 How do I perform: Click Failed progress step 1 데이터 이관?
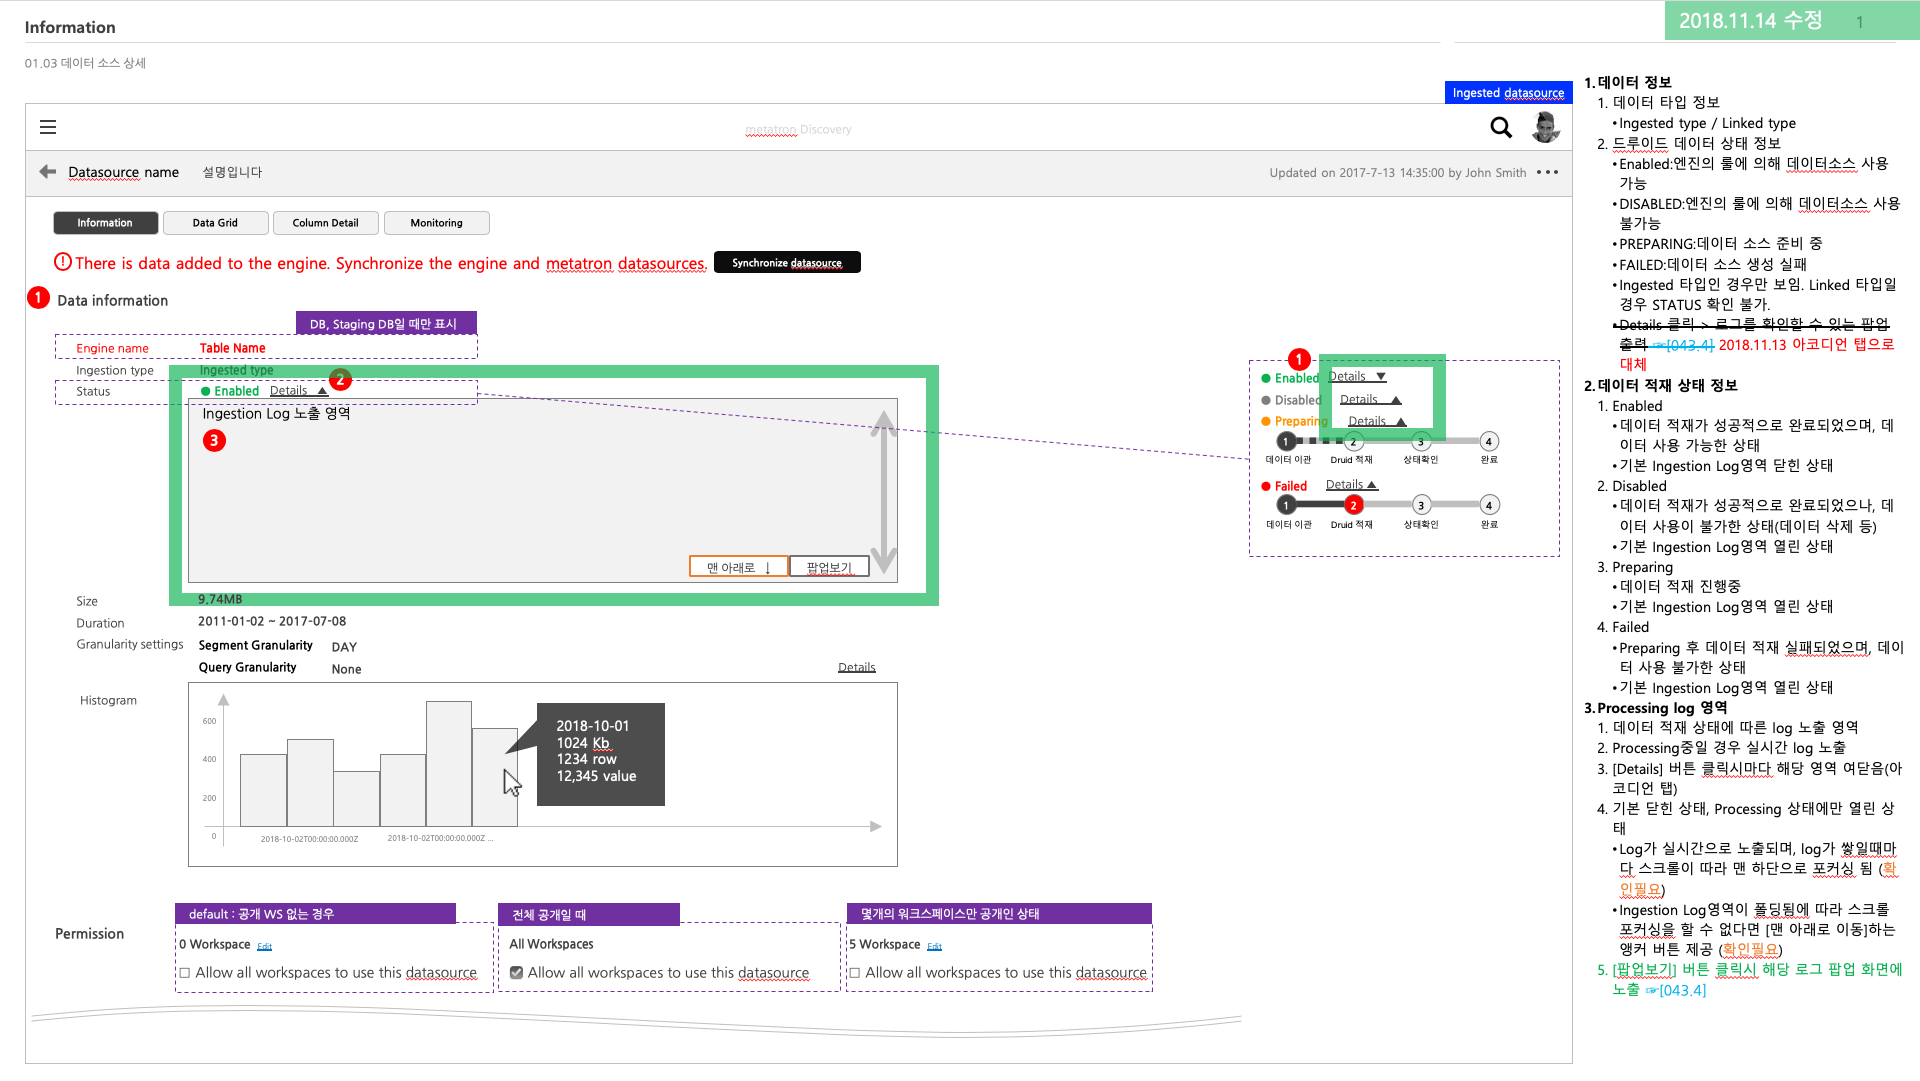tap(1287, 505)
